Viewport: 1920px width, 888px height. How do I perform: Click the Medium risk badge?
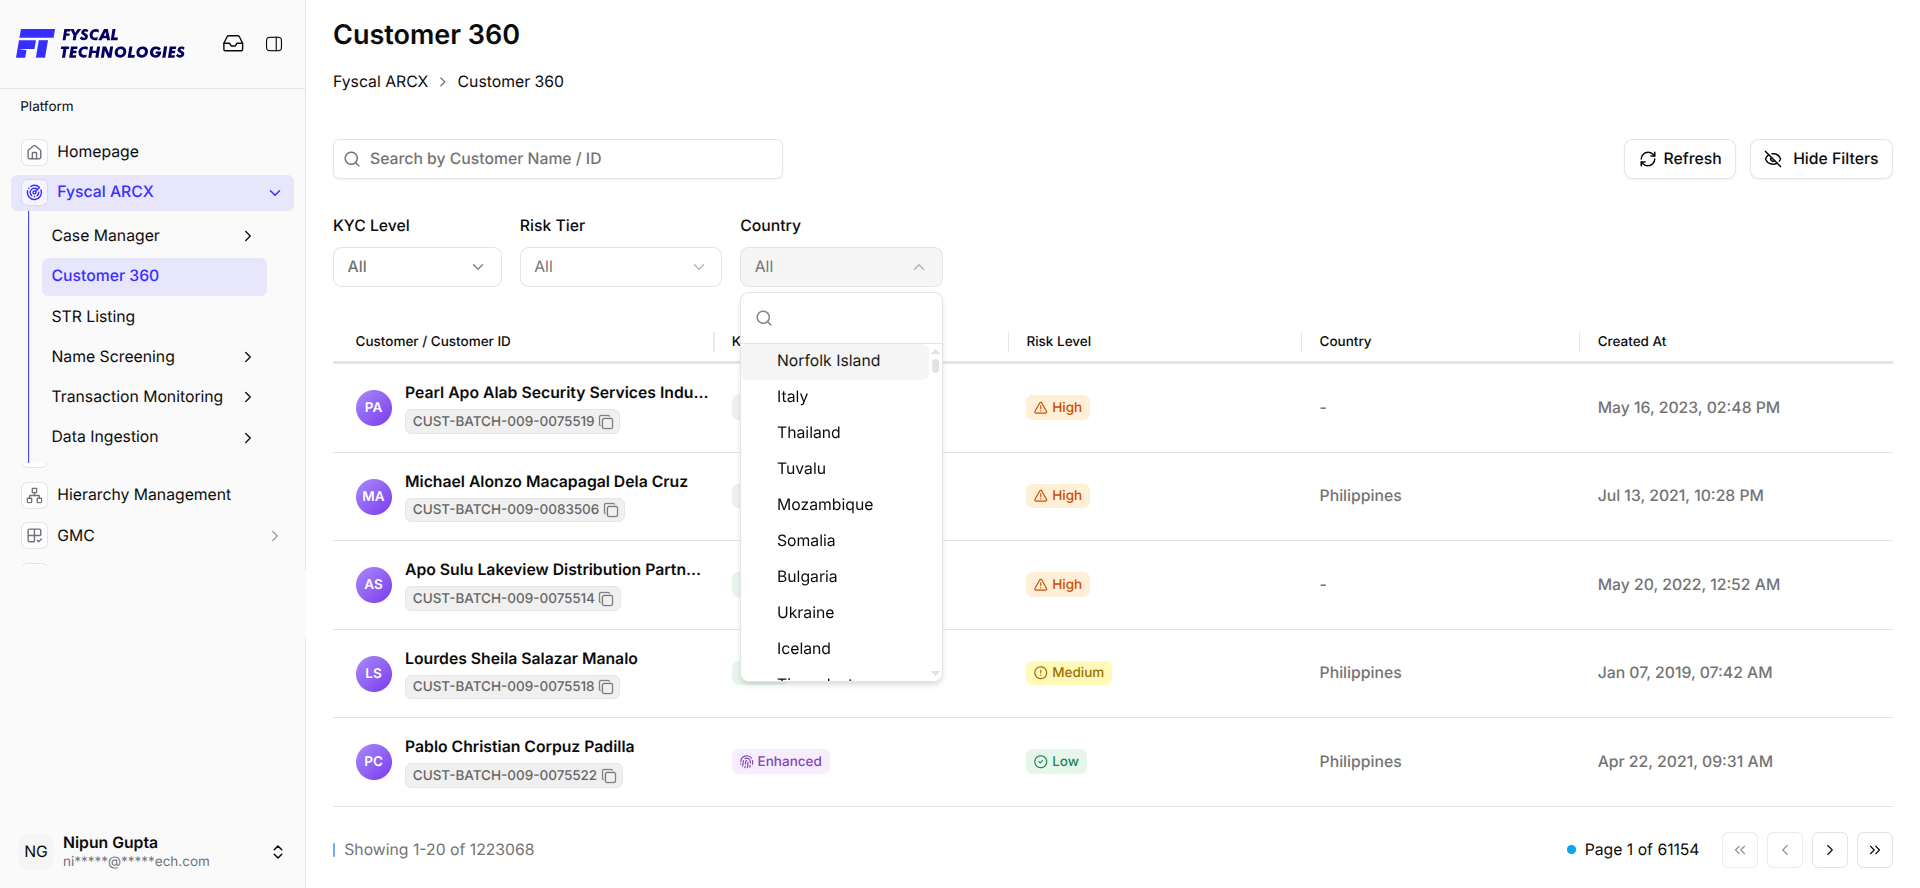coord(1069,673)
